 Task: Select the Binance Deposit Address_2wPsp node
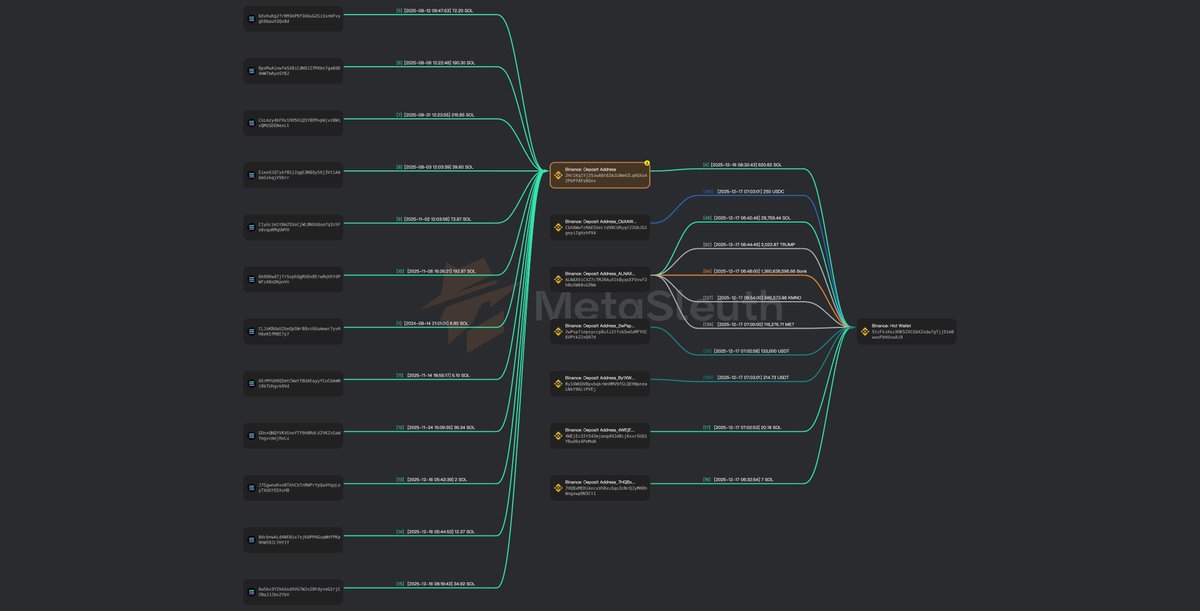pyautogui.click(x=600, y=331)
